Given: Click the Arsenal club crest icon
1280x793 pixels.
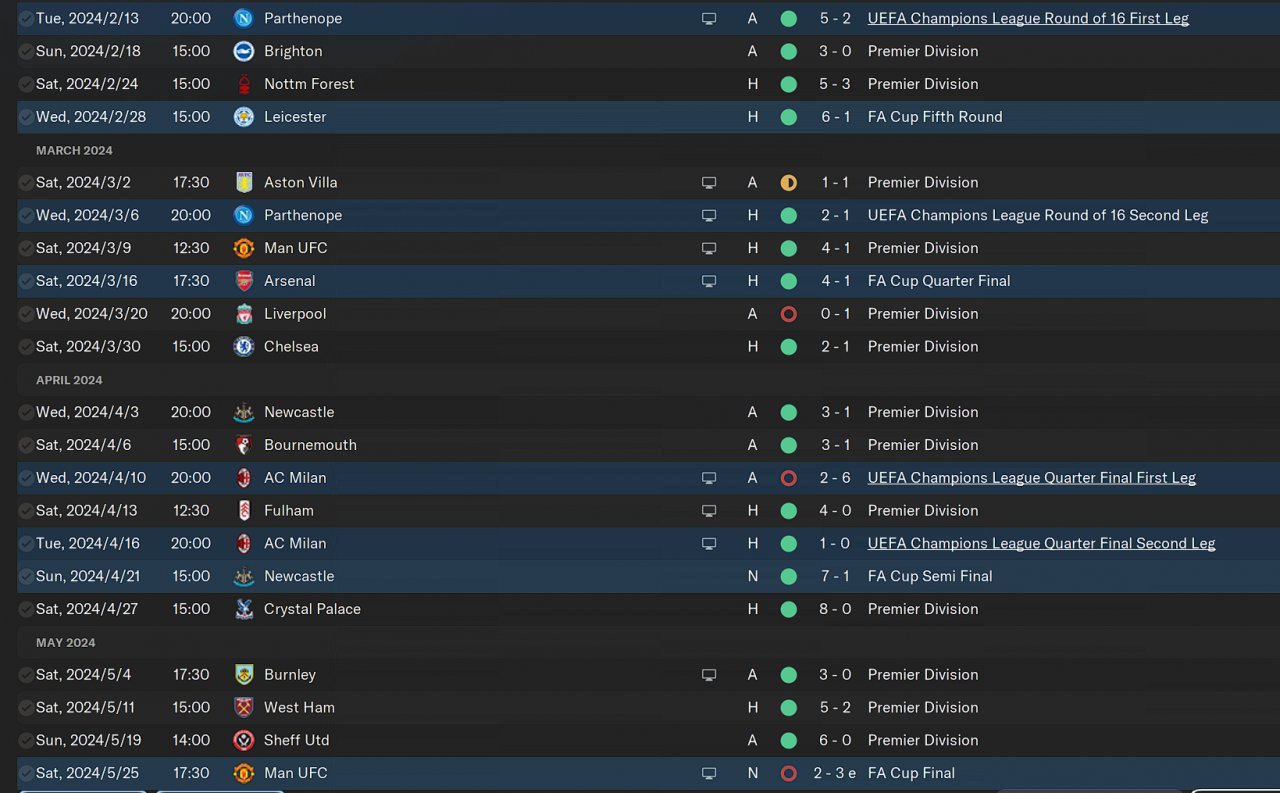Looking at the screenshot, I should [243, 281].
